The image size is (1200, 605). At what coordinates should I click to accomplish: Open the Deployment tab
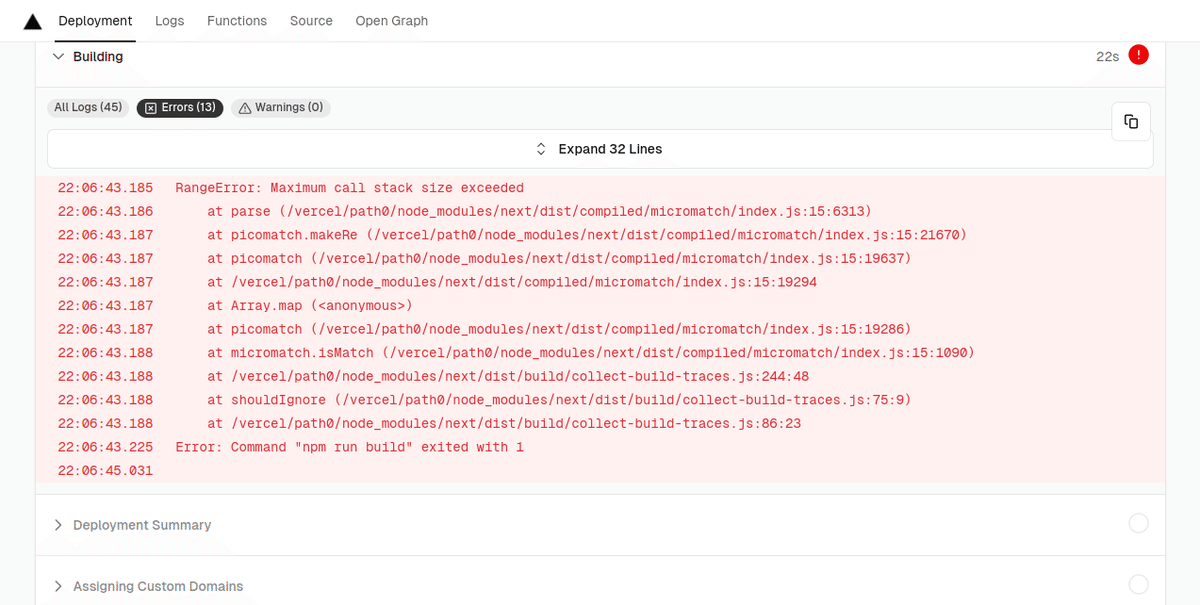click(95, 21)
